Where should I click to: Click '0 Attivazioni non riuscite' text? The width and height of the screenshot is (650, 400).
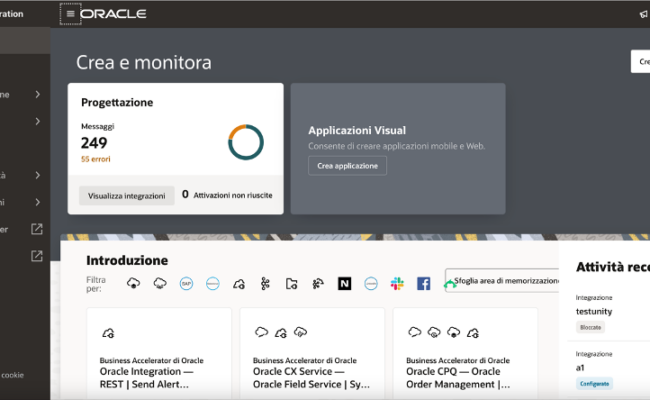[x=227, y=195]
